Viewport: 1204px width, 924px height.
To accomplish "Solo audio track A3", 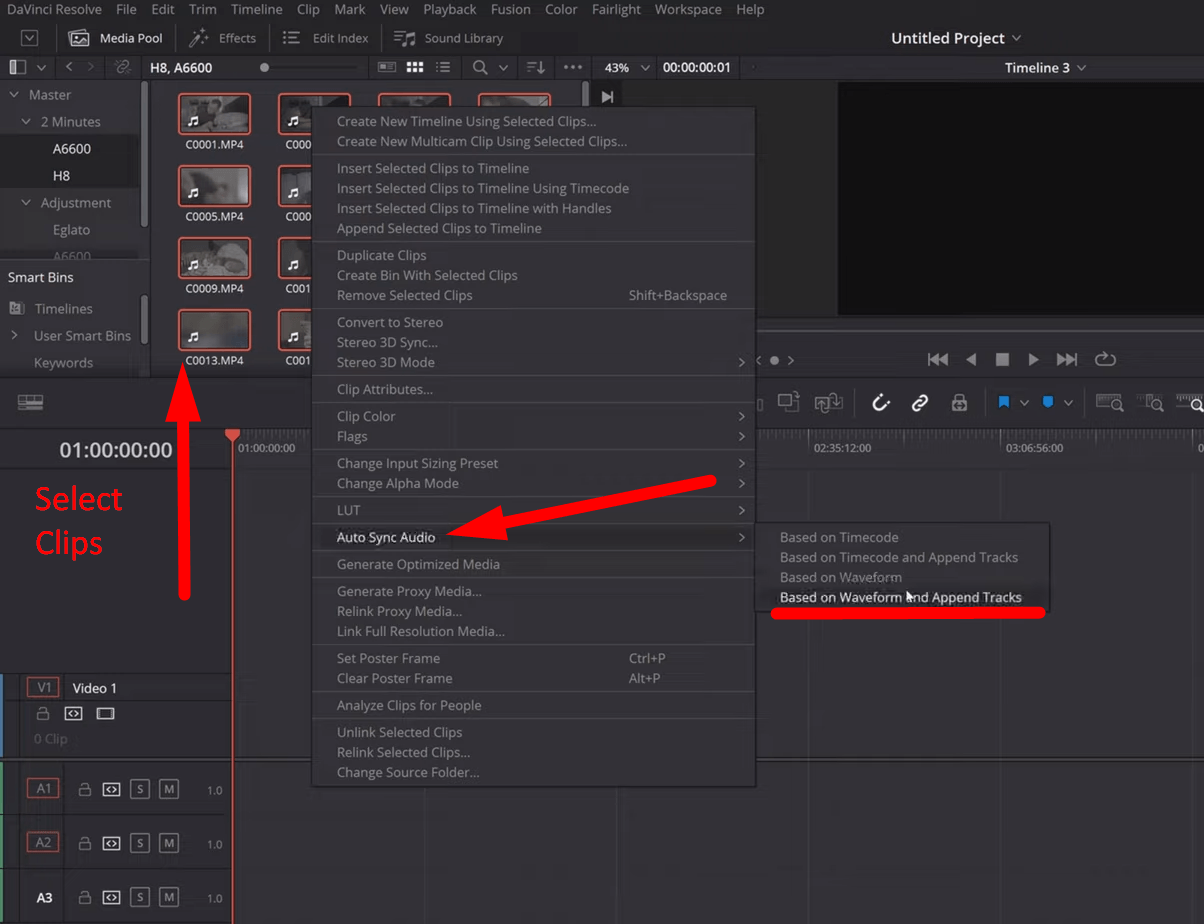I will pos(140,897).
